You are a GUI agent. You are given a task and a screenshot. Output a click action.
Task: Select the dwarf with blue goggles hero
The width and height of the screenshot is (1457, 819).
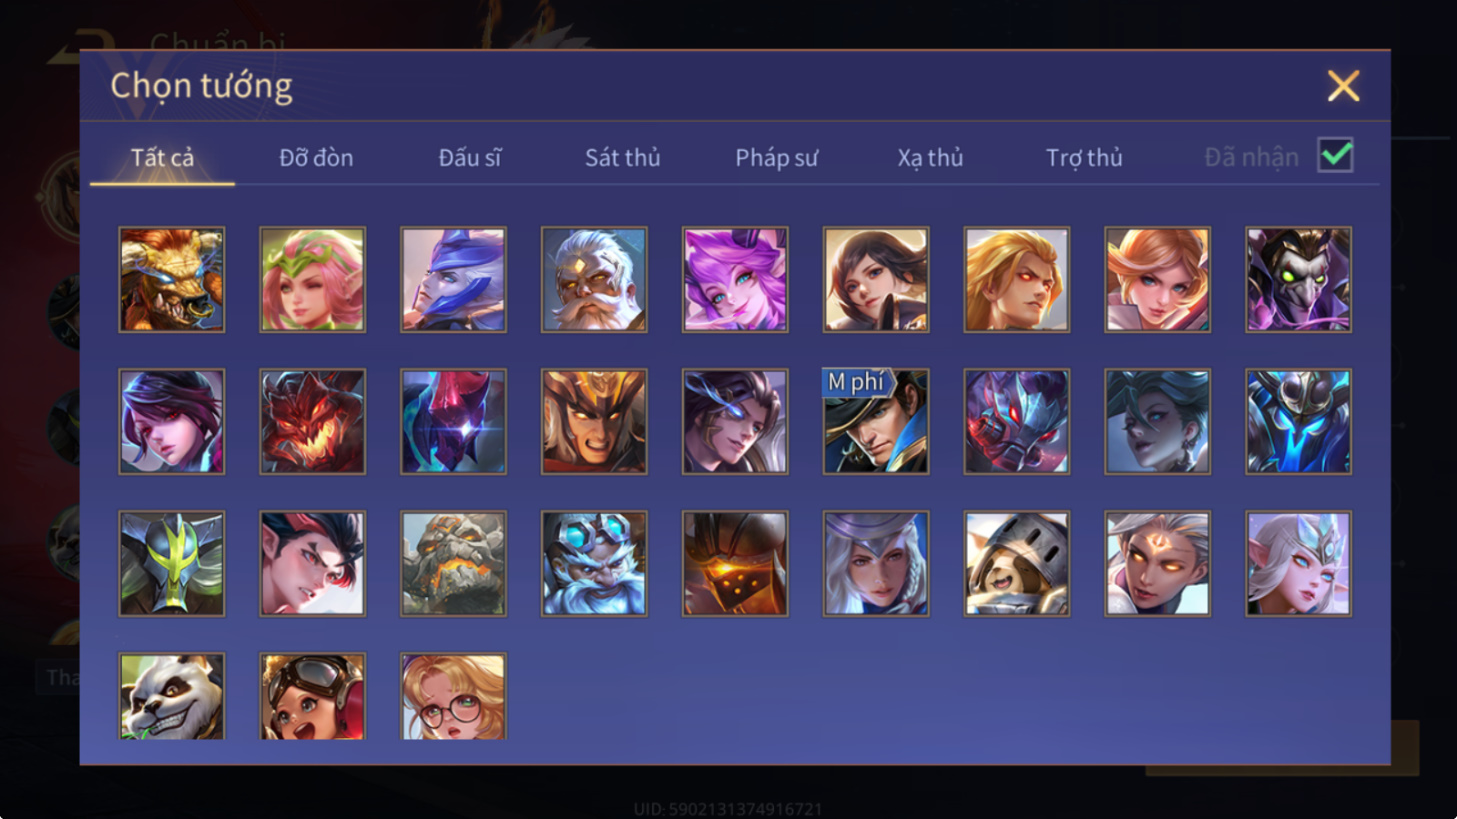(x=594, y=563)
